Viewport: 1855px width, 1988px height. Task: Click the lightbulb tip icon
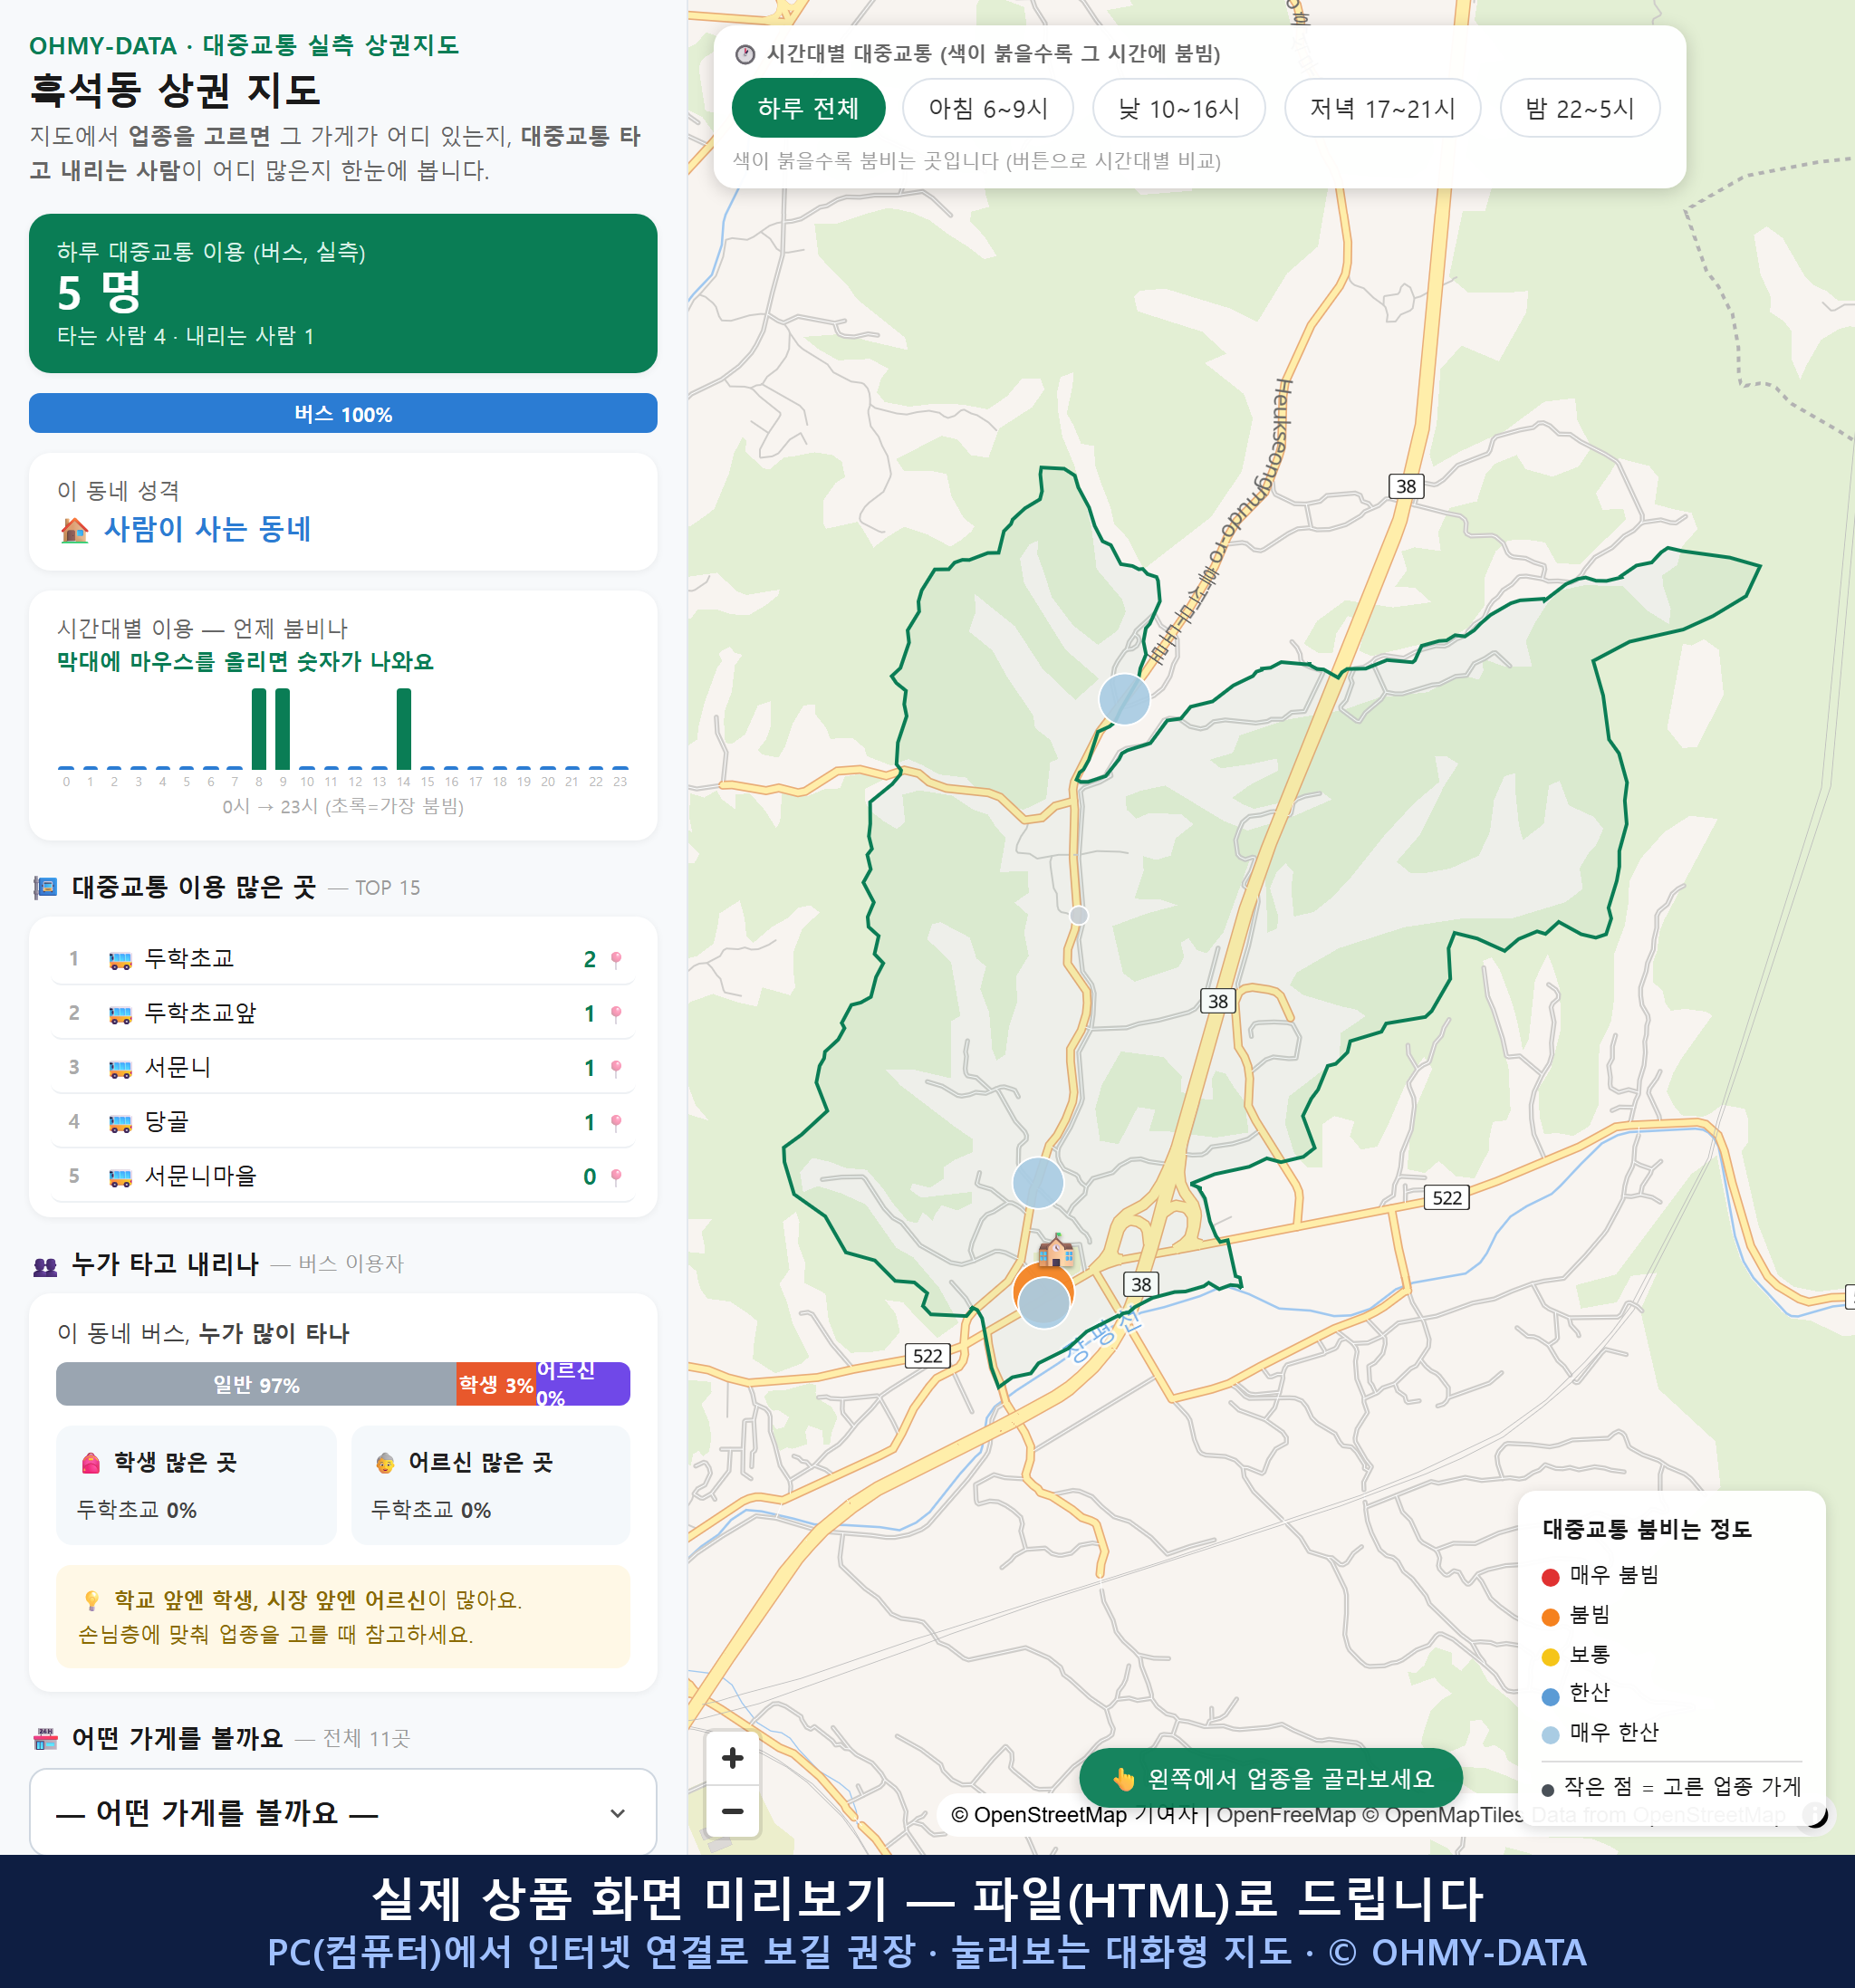click(x=91, y=1601)
